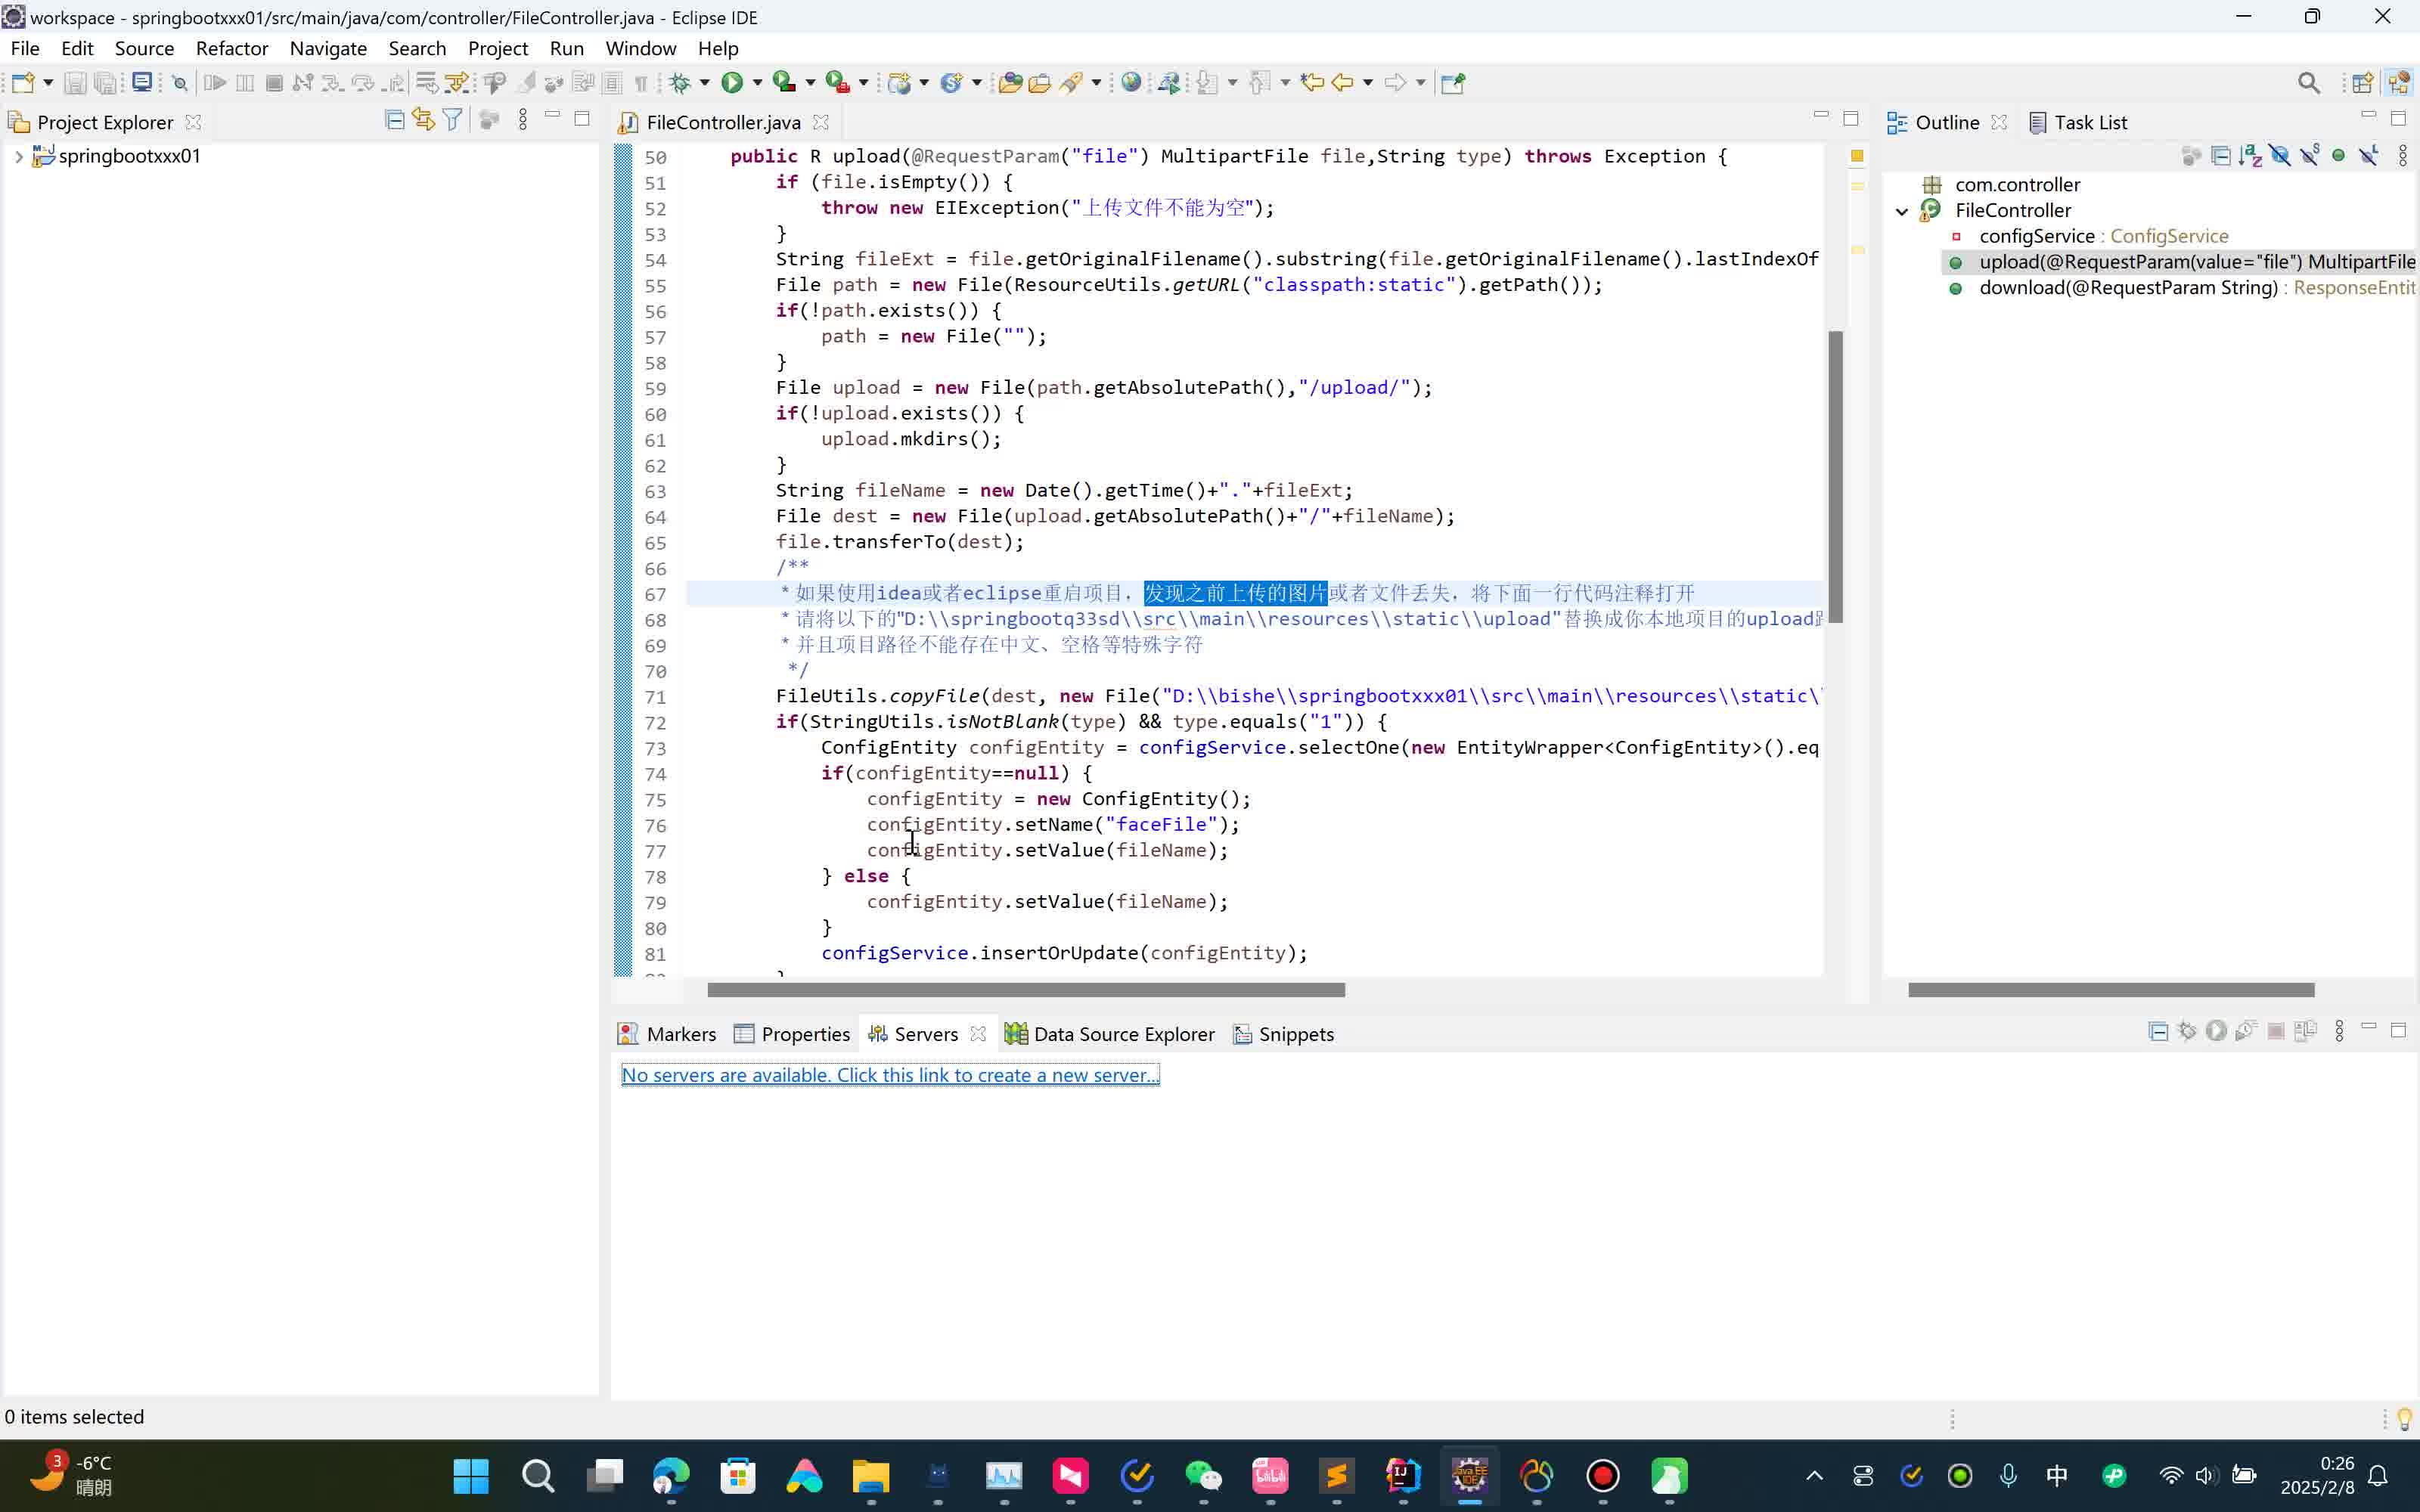The image size is (2420, 1512).
Task: Open WeChat from the Windows taskbar
Action: (x=1203, y=1475)
